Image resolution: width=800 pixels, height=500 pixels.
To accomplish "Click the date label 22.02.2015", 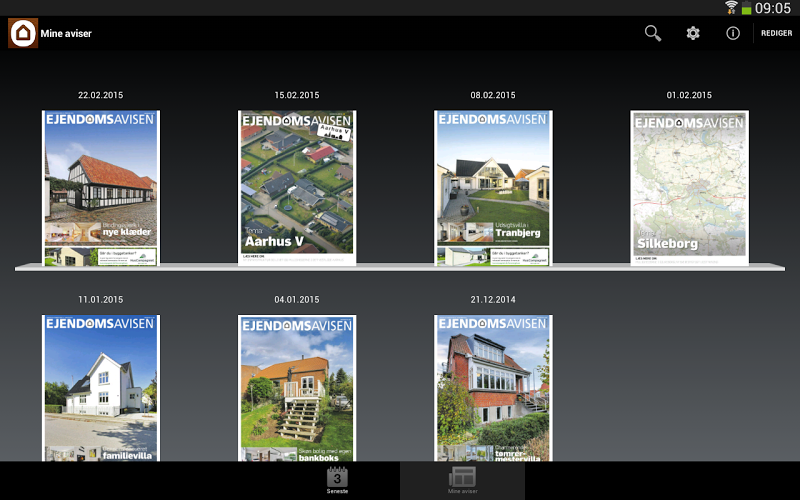I will click(x=101, y=95).
